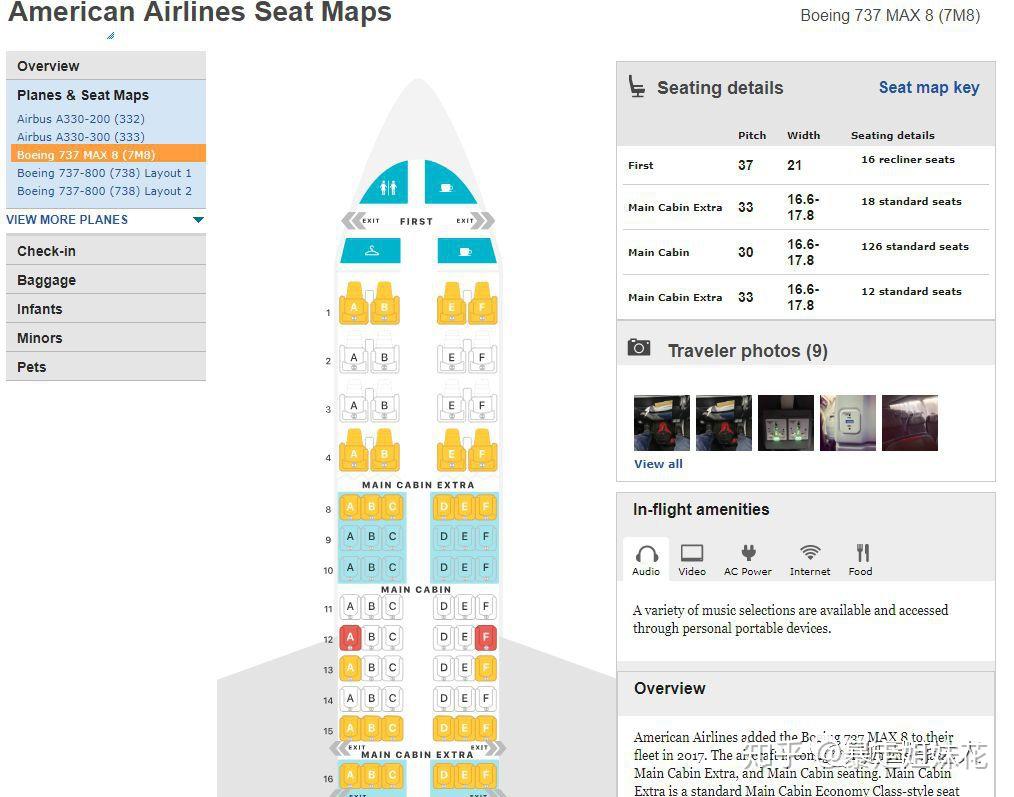The width and height of the screenshot is (1014, 797).
Task: Show Internet wifi amenity details
Action: click(810, 560)
